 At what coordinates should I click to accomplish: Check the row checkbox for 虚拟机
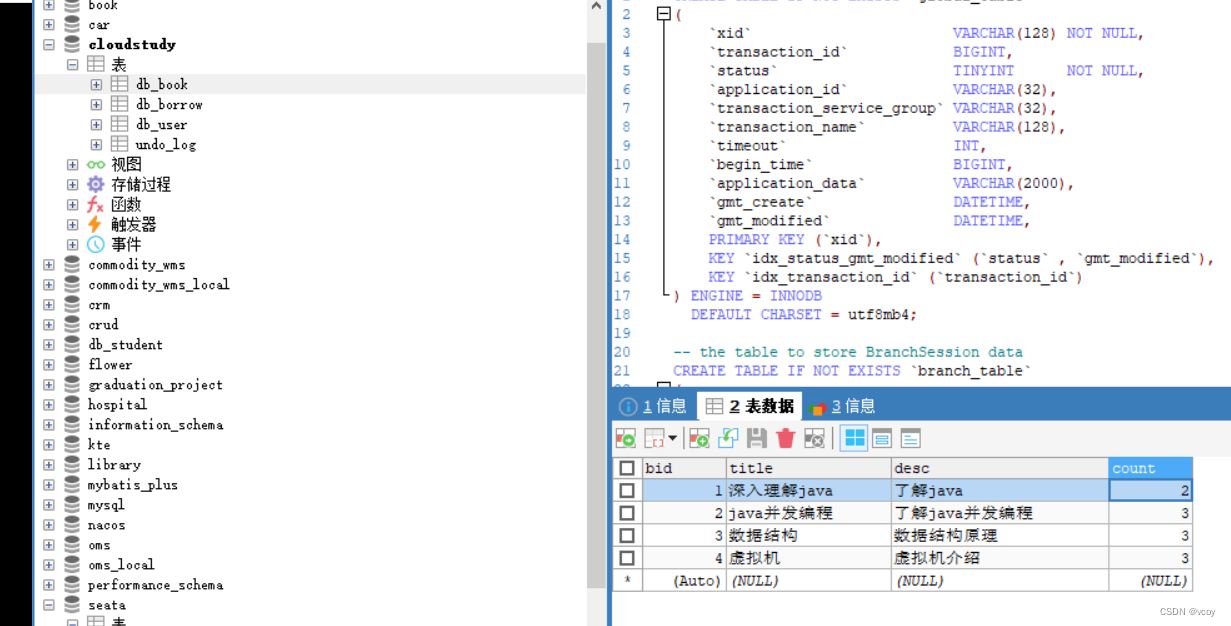(x=627, y=558)
